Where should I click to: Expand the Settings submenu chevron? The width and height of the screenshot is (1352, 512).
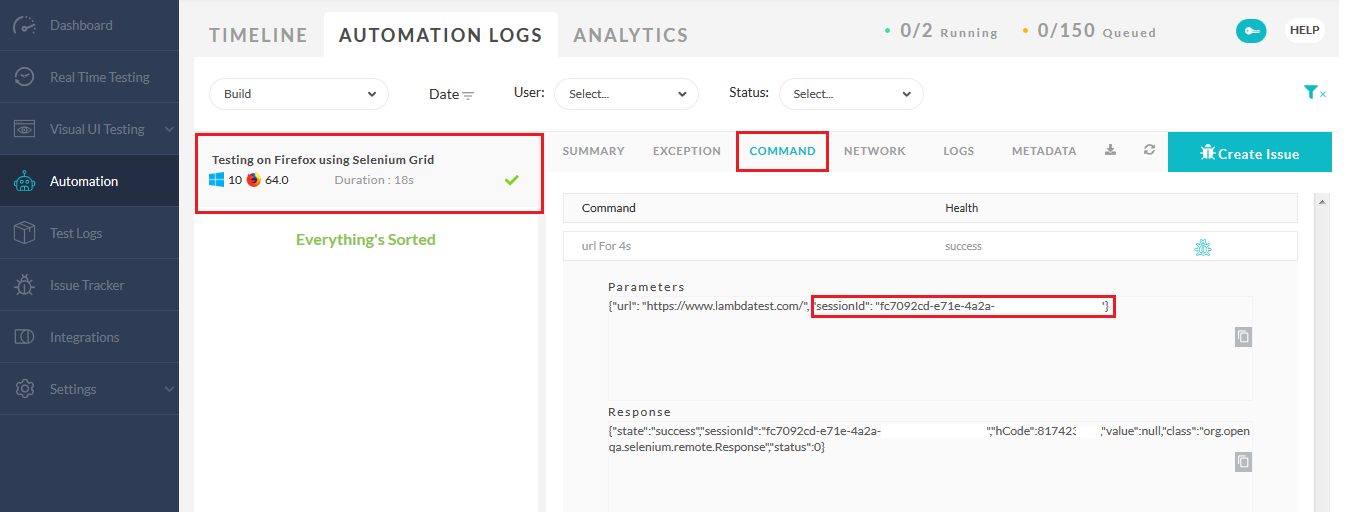point(167,389)
